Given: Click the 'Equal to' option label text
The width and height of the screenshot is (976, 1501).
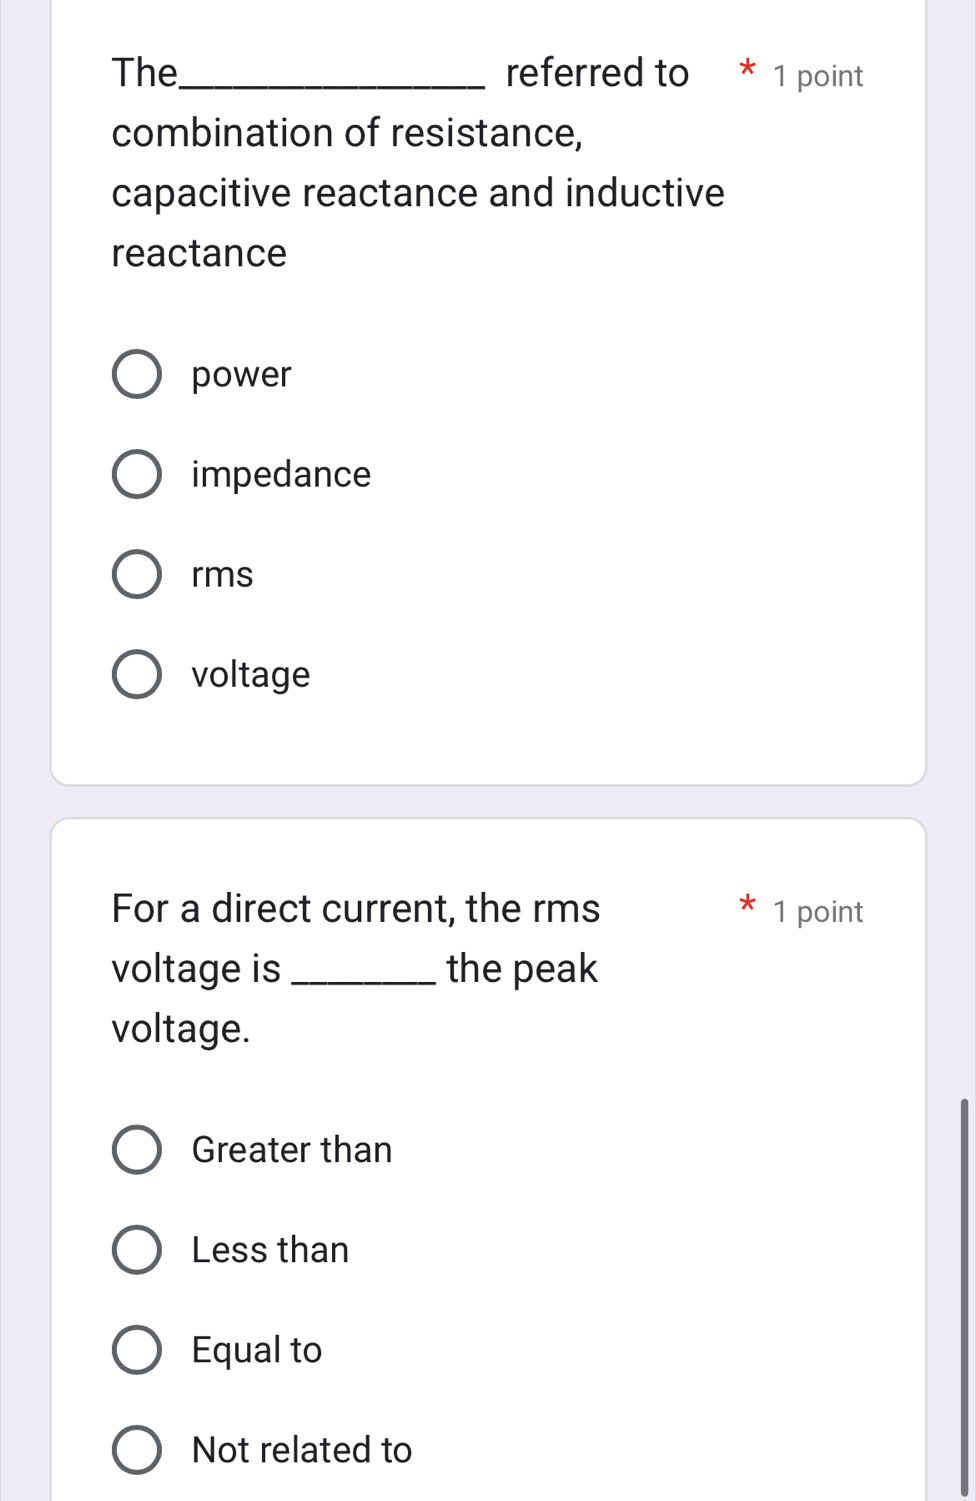Looking at the screenshot, I should tap(257, 1350).
